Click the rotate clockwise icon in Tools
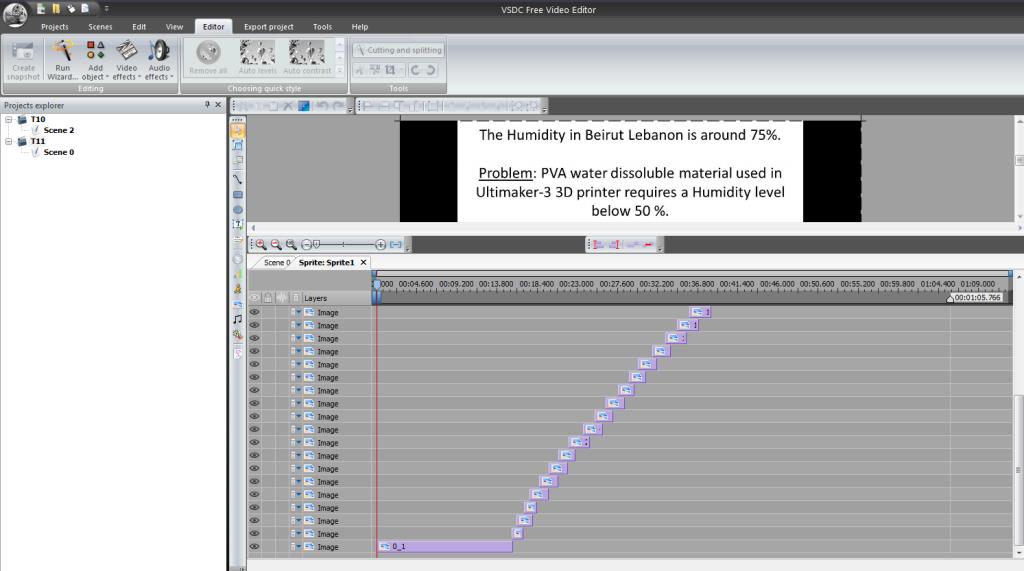The width and height of the screenshot is (1024, 571). [x=431, y=70]
